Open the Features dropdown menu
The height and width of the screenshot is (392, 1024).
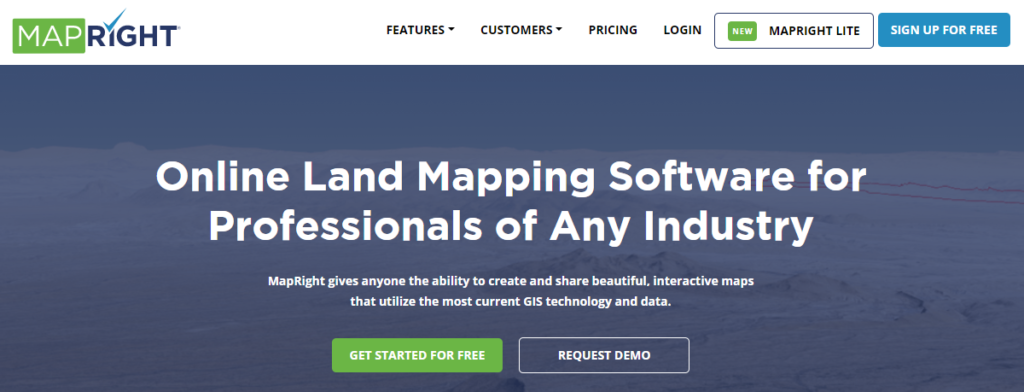[420, 30]
